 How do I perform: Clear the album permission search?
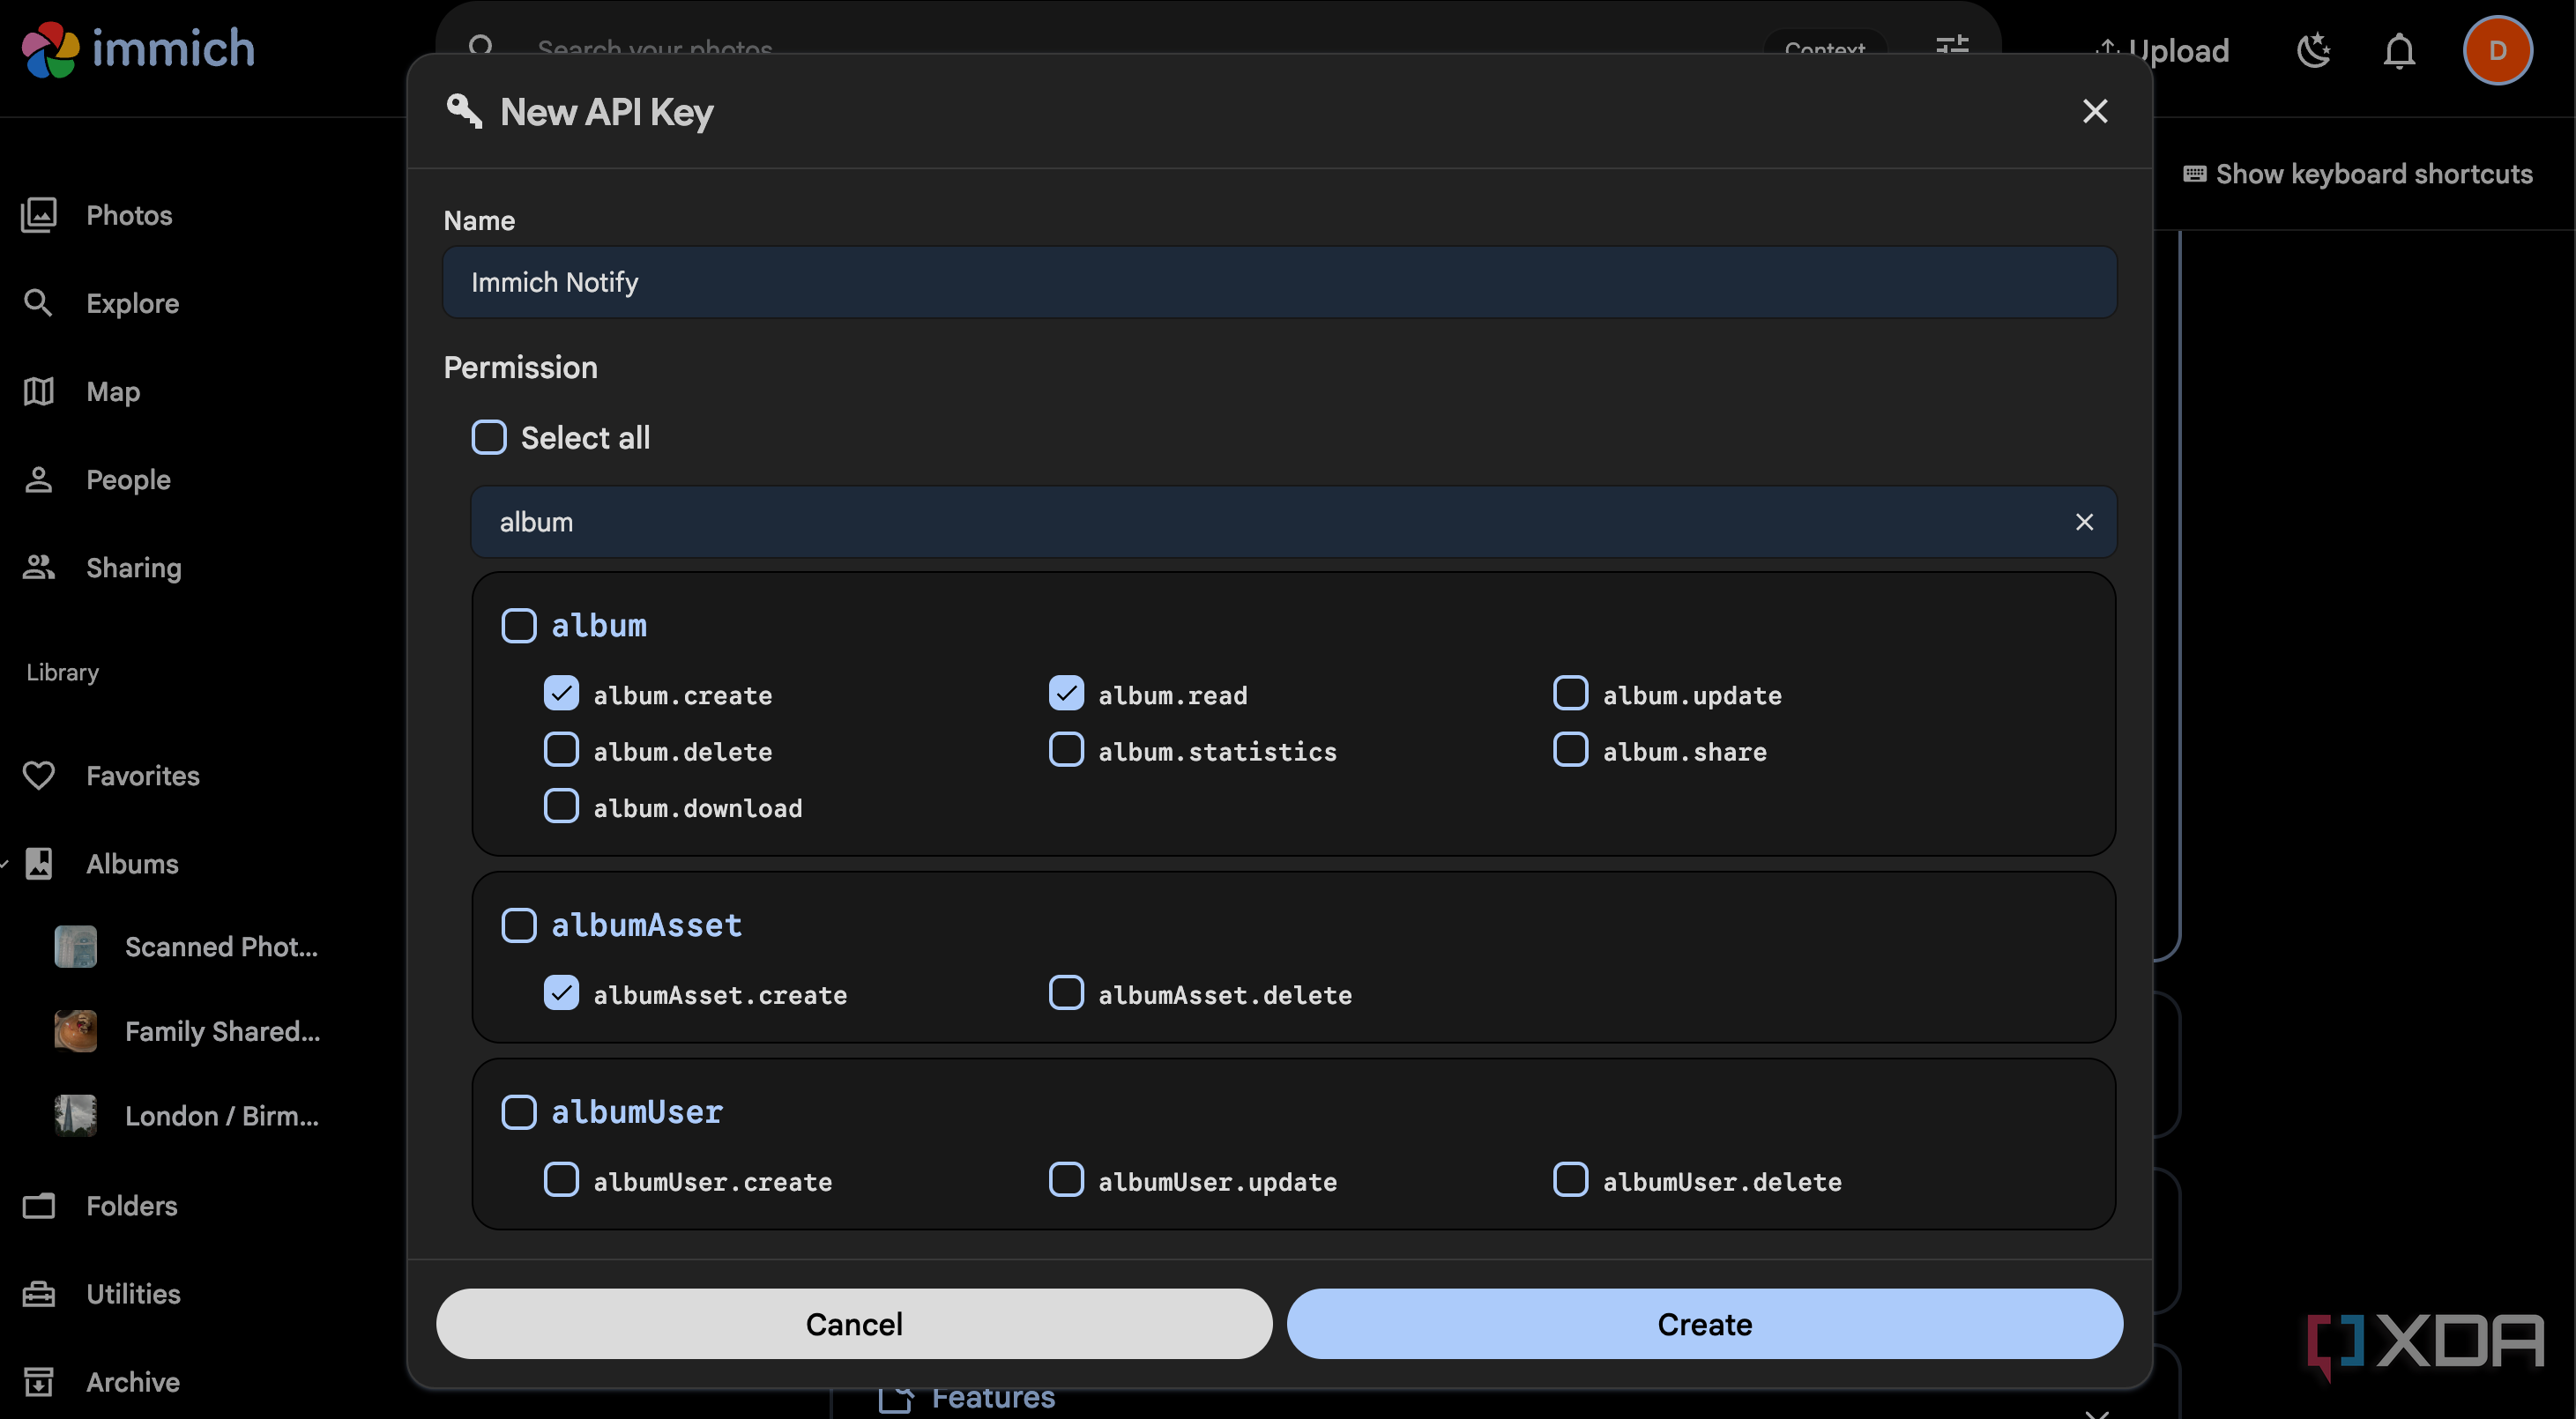[2084, 521]
